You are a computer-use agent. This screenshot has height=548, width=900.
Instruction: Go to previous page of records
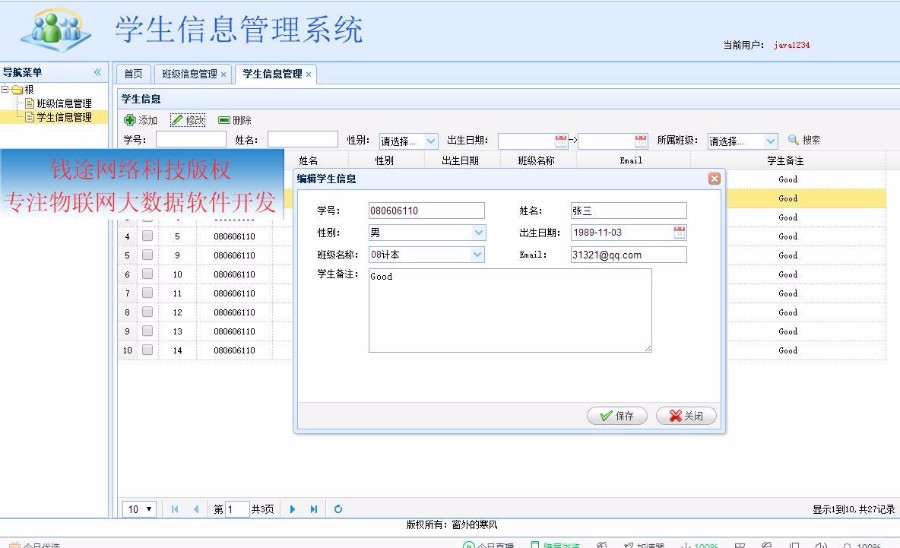pos(196,509)
